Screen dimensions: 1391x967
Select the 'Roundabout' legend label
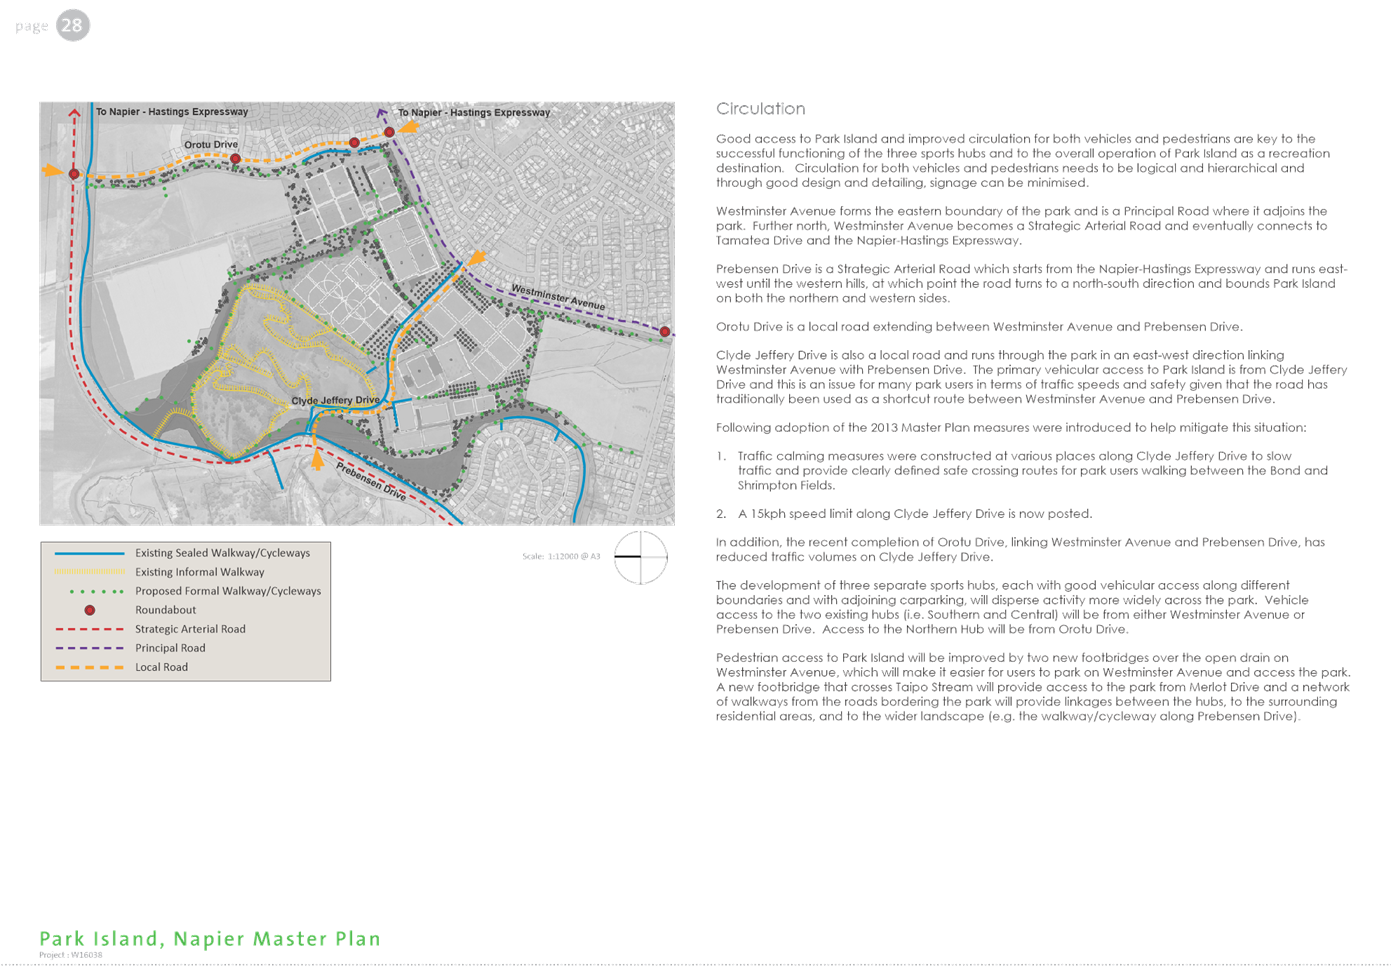pyautogui.click(x=165, y=610)
